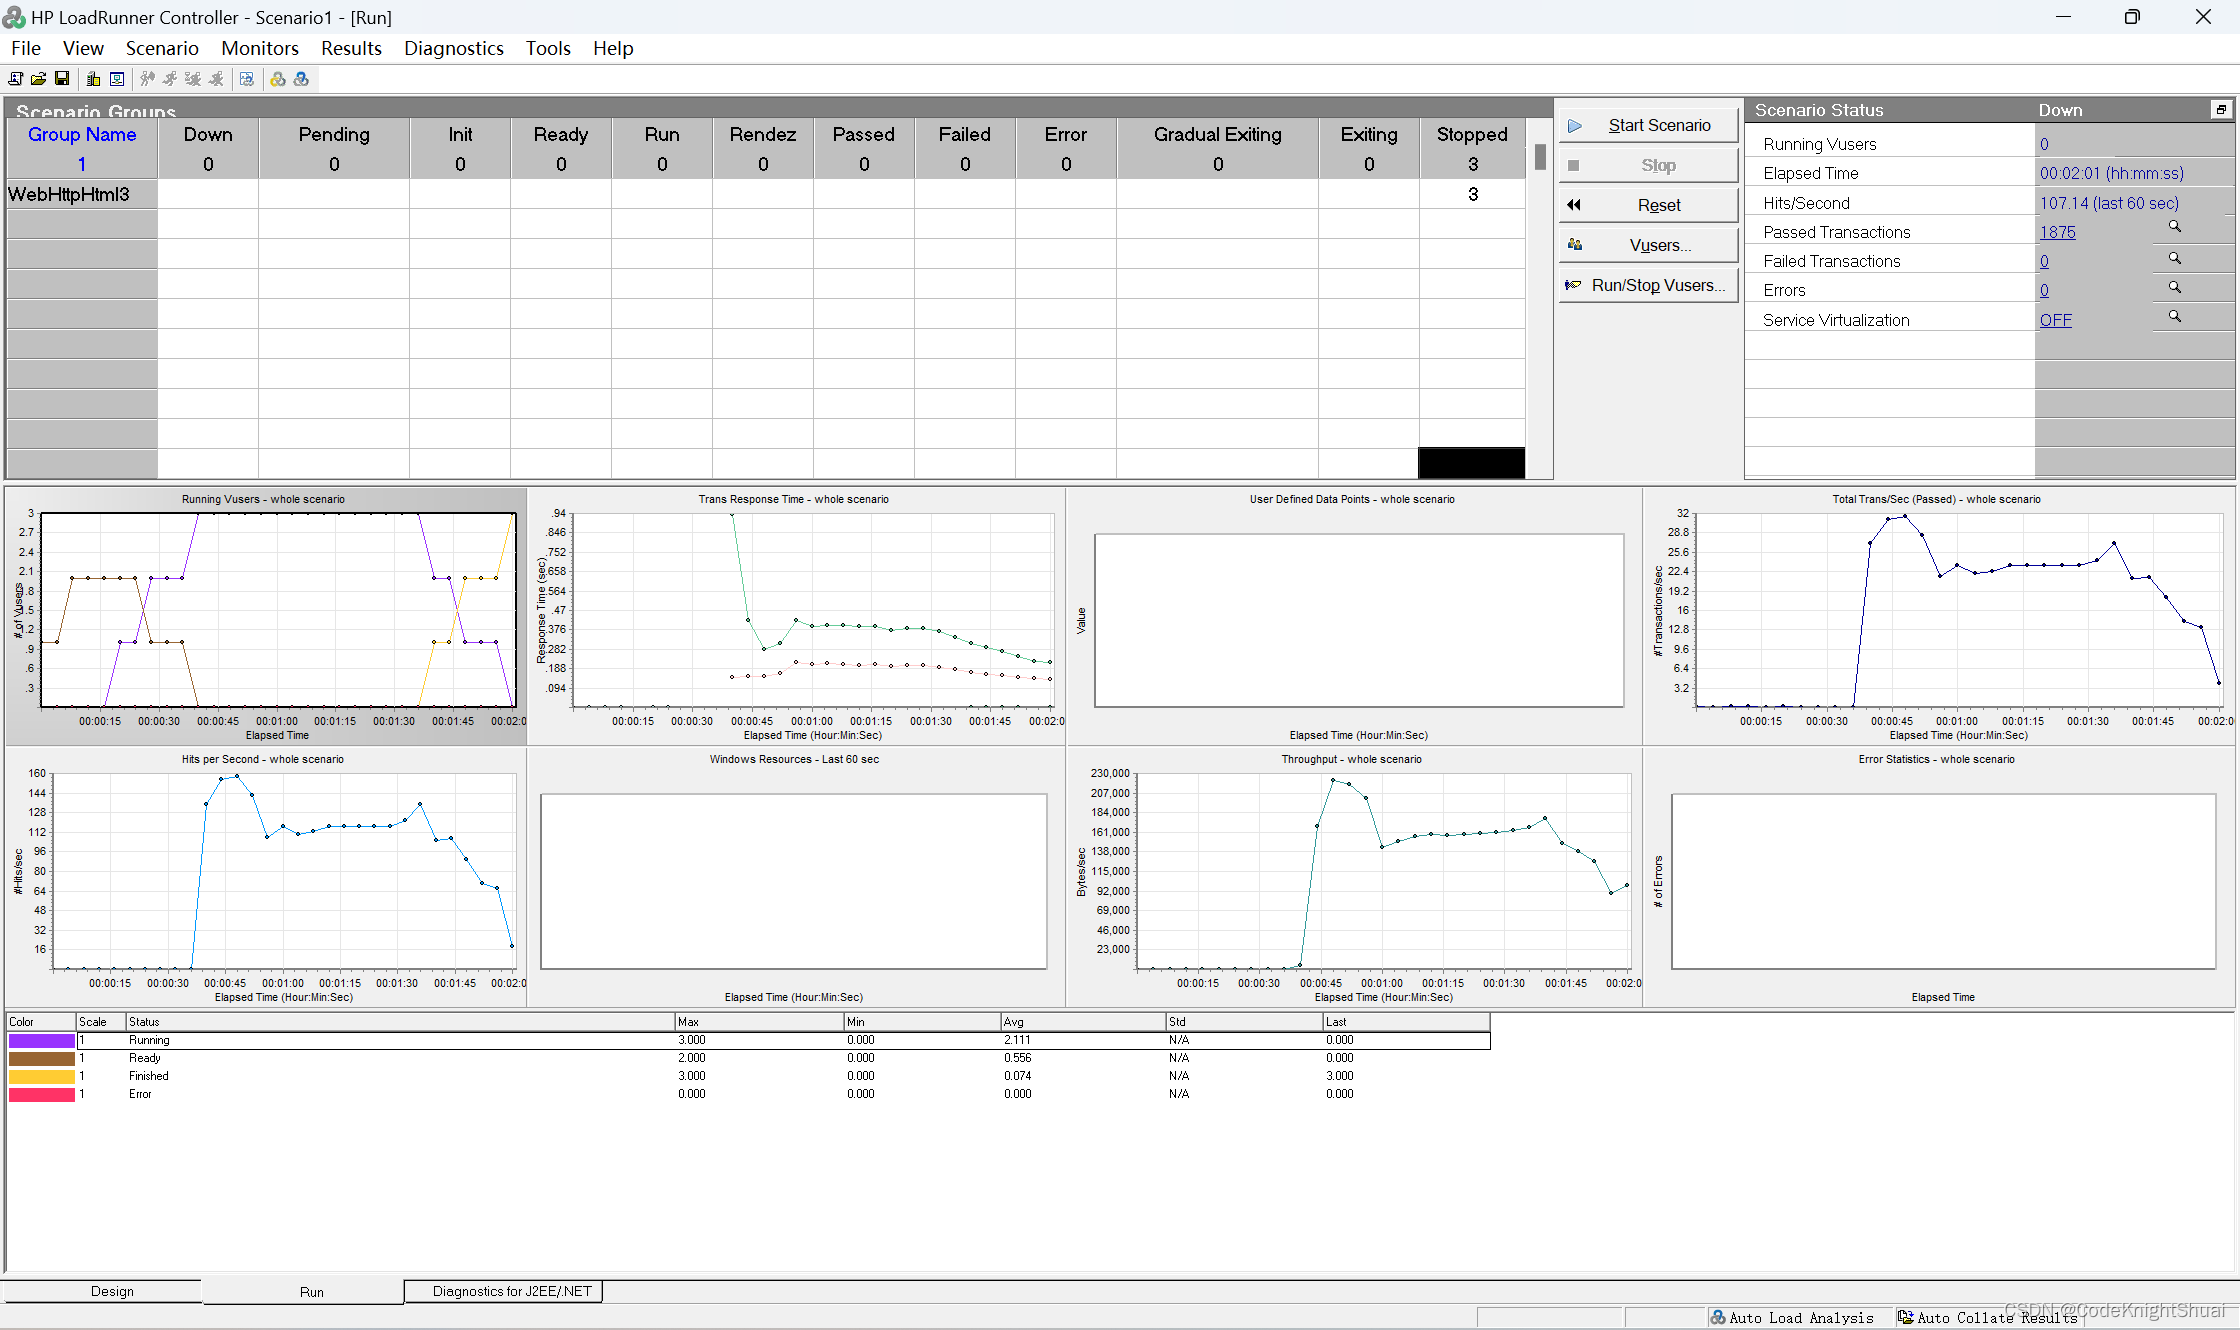Image resolution: width=2240 pixels, height=1330 pixels.
Task: Click the magnifier next to Errors
Action: 2174,287
